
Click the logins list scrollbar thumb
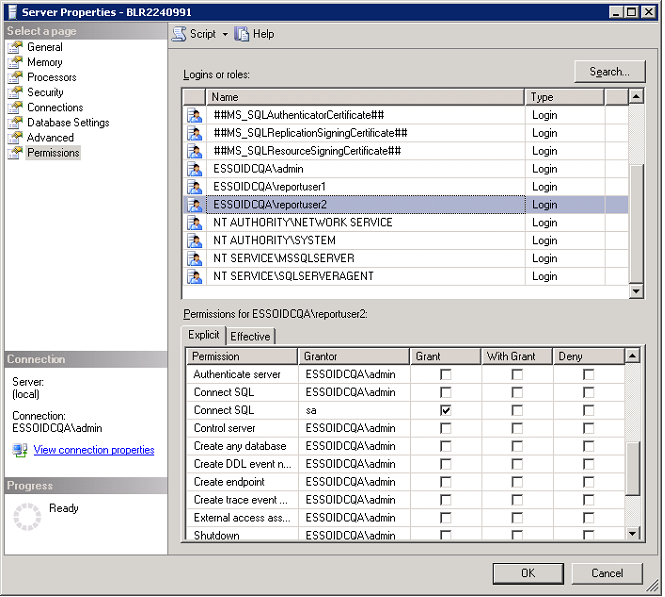tap(636, 223)
